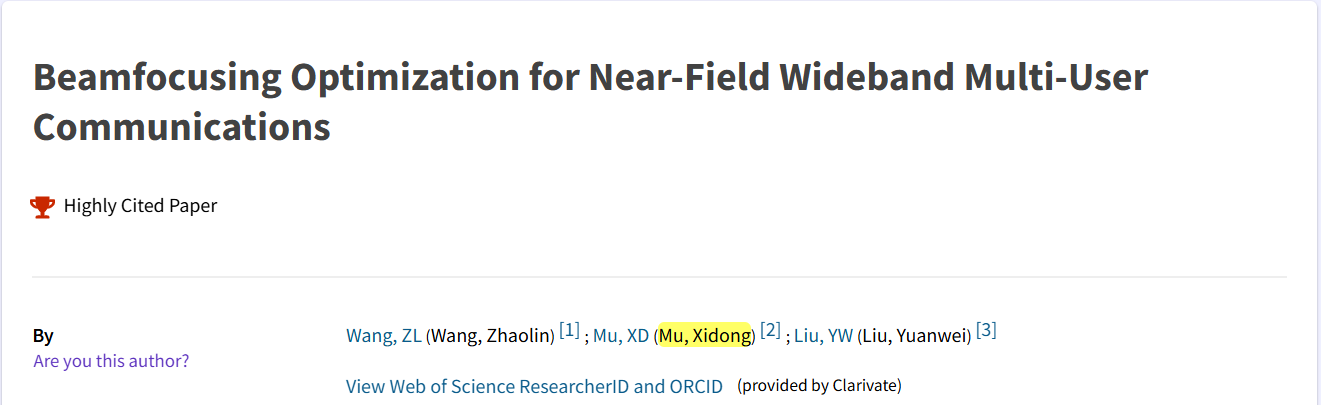Click affiliation reference [2]
The width and height of the screenshot is (1321, 405).
770,330
